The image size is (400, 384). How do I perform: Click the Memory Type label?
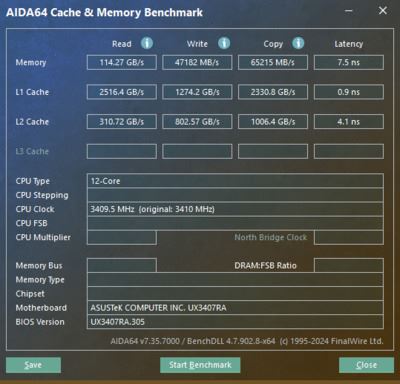coord(40,280)
